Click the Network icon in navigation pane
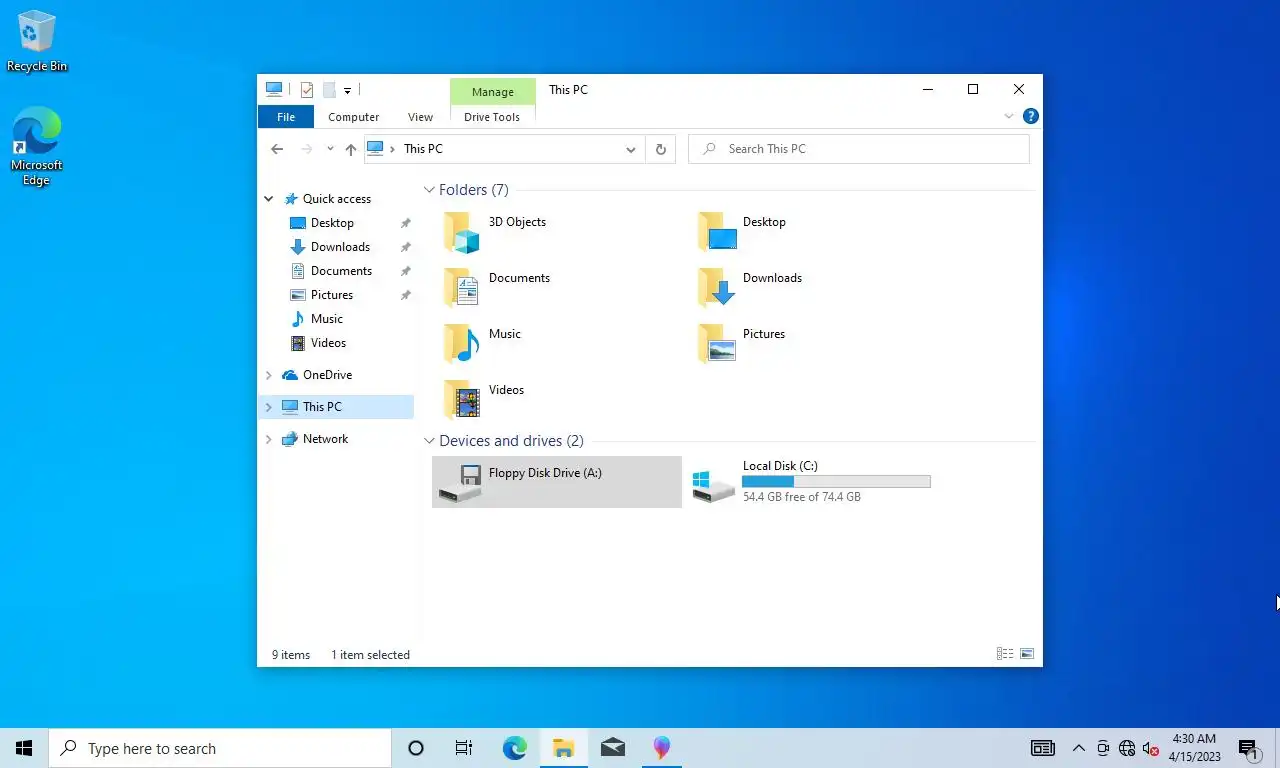The image size is (1280, 768). point(290,439)
